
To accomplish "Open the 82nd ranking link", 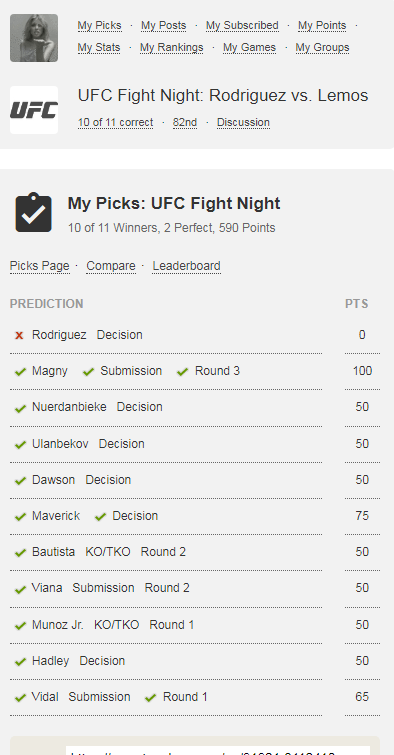I will [x=185, y=123].
